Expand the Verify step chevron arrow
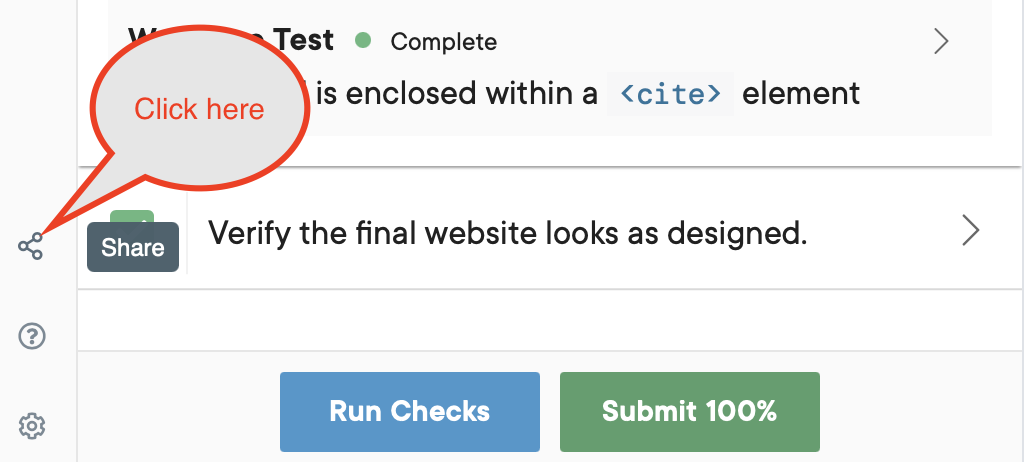 tap(969, 231)
